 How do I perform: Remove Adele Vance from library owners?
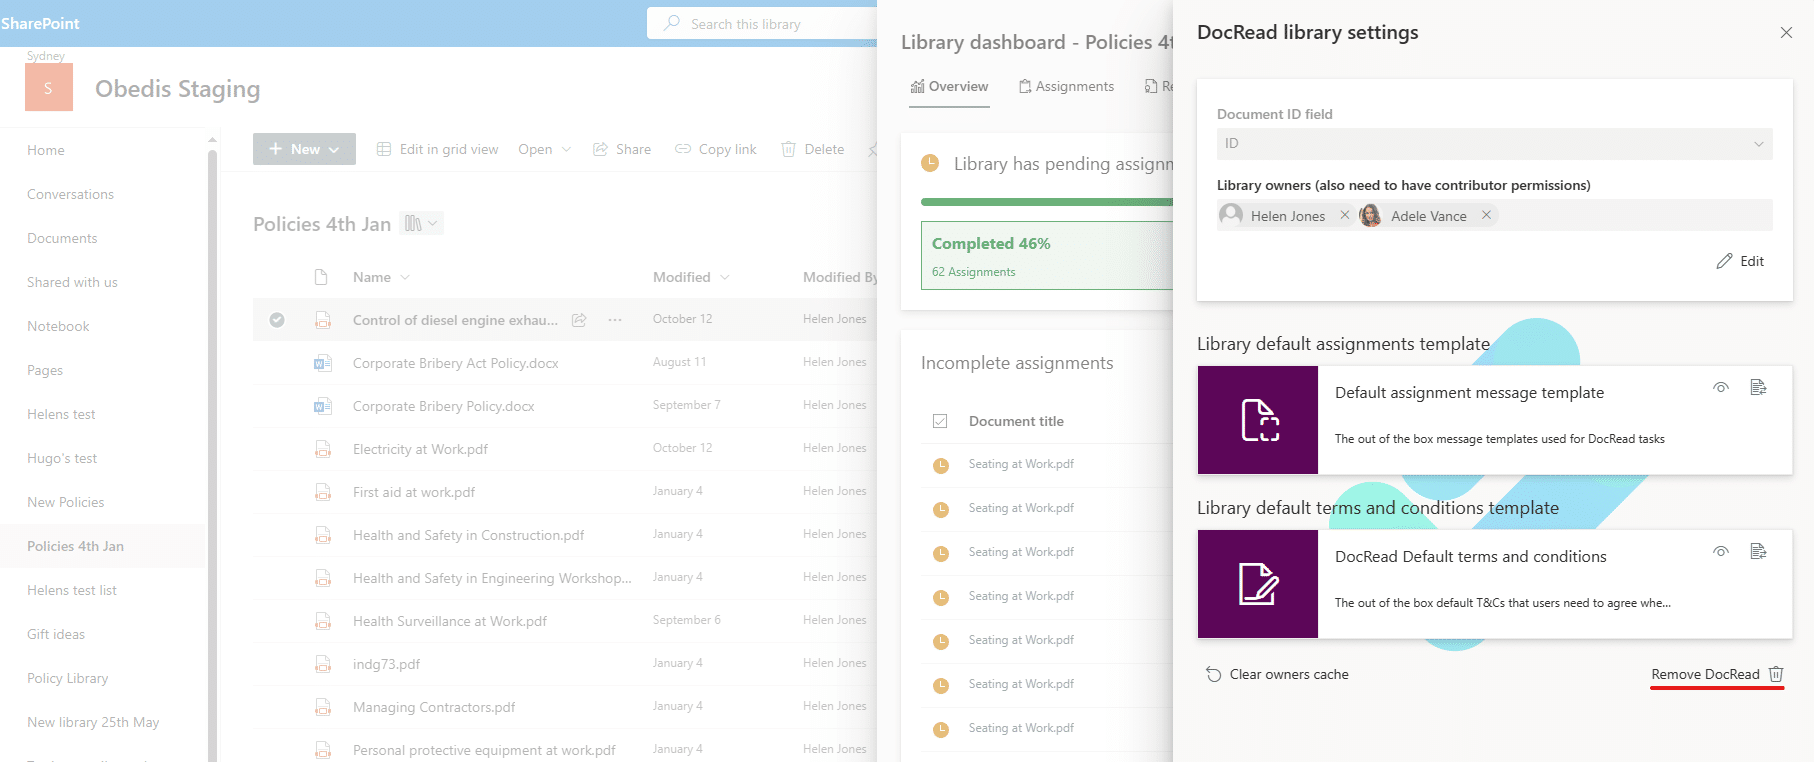point(1486,215)
